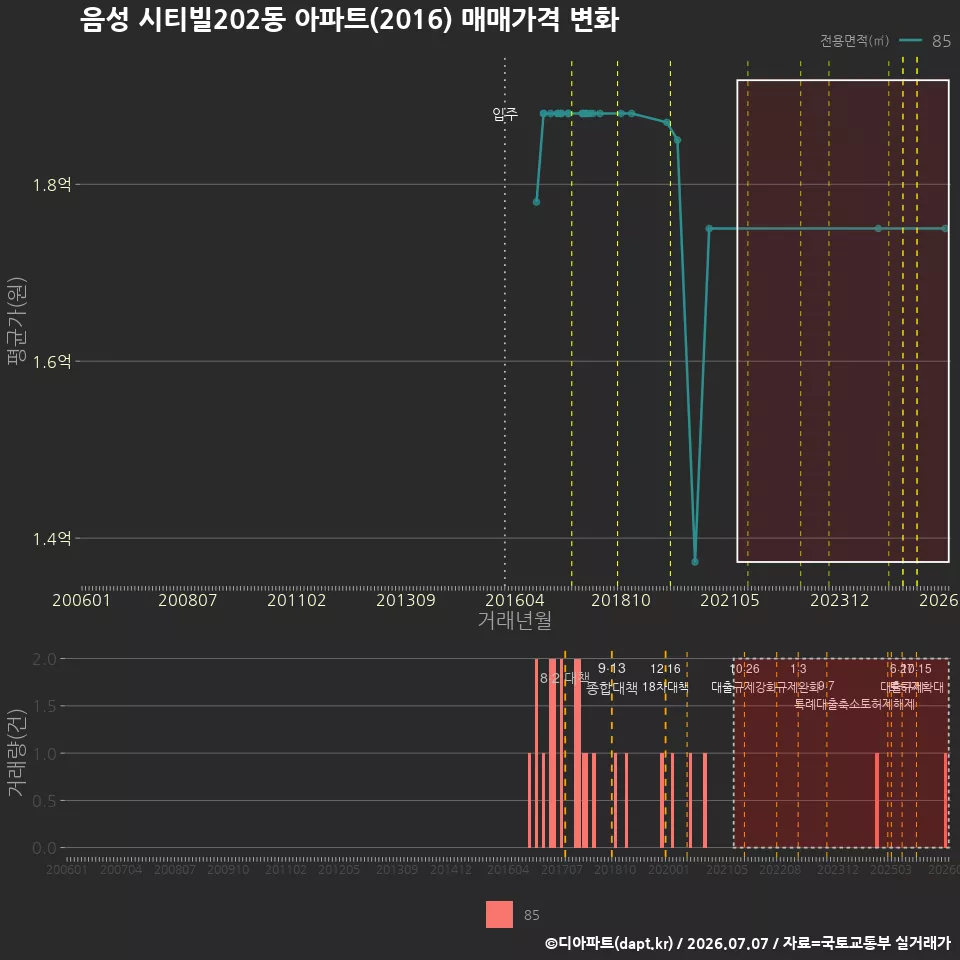Click the '12·16' policy annotation

click(x=665, y=669)
